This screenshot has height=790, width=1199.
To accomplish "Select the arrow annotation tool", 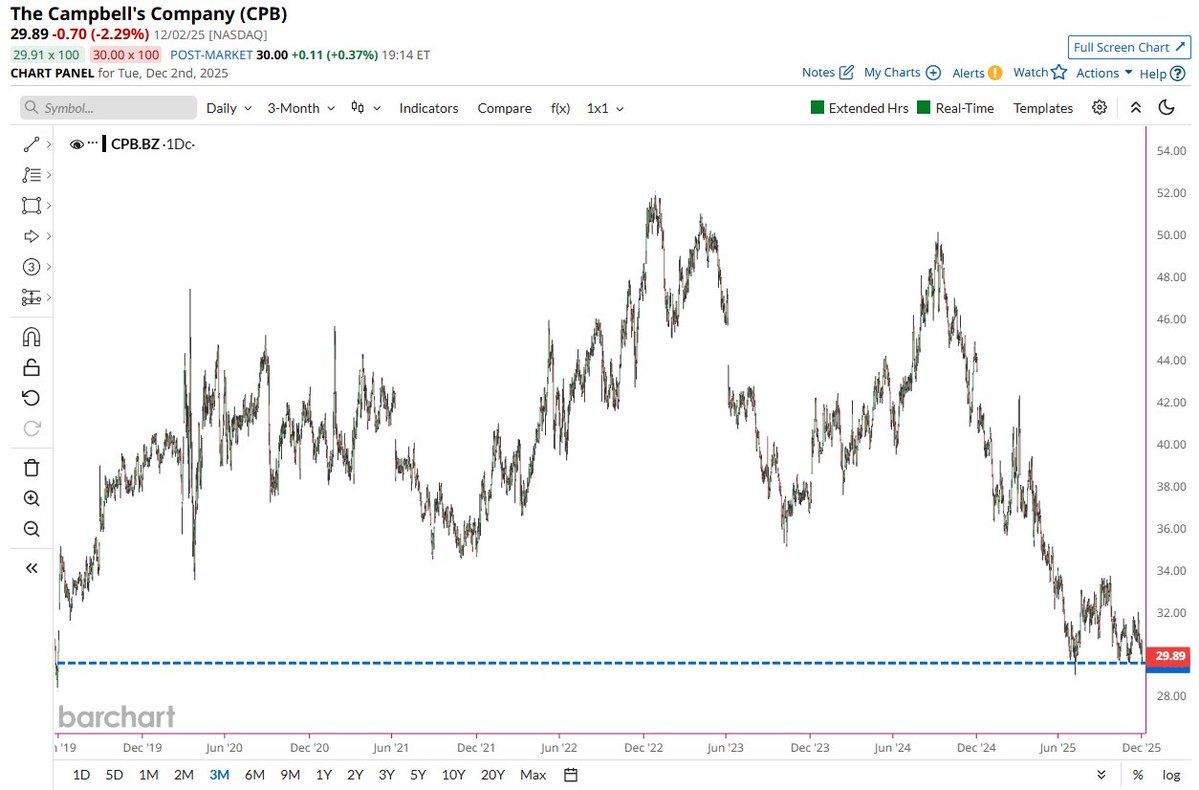I will (31, 236).
